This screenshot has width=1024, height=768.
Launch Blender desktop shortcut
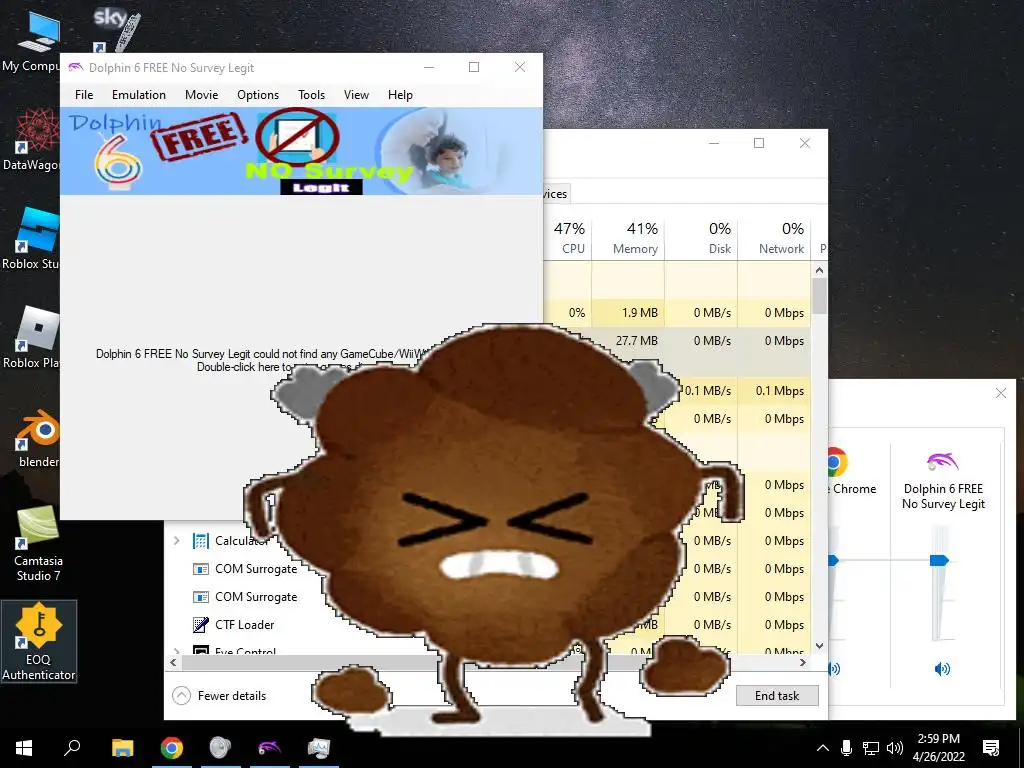coord(36,438)
